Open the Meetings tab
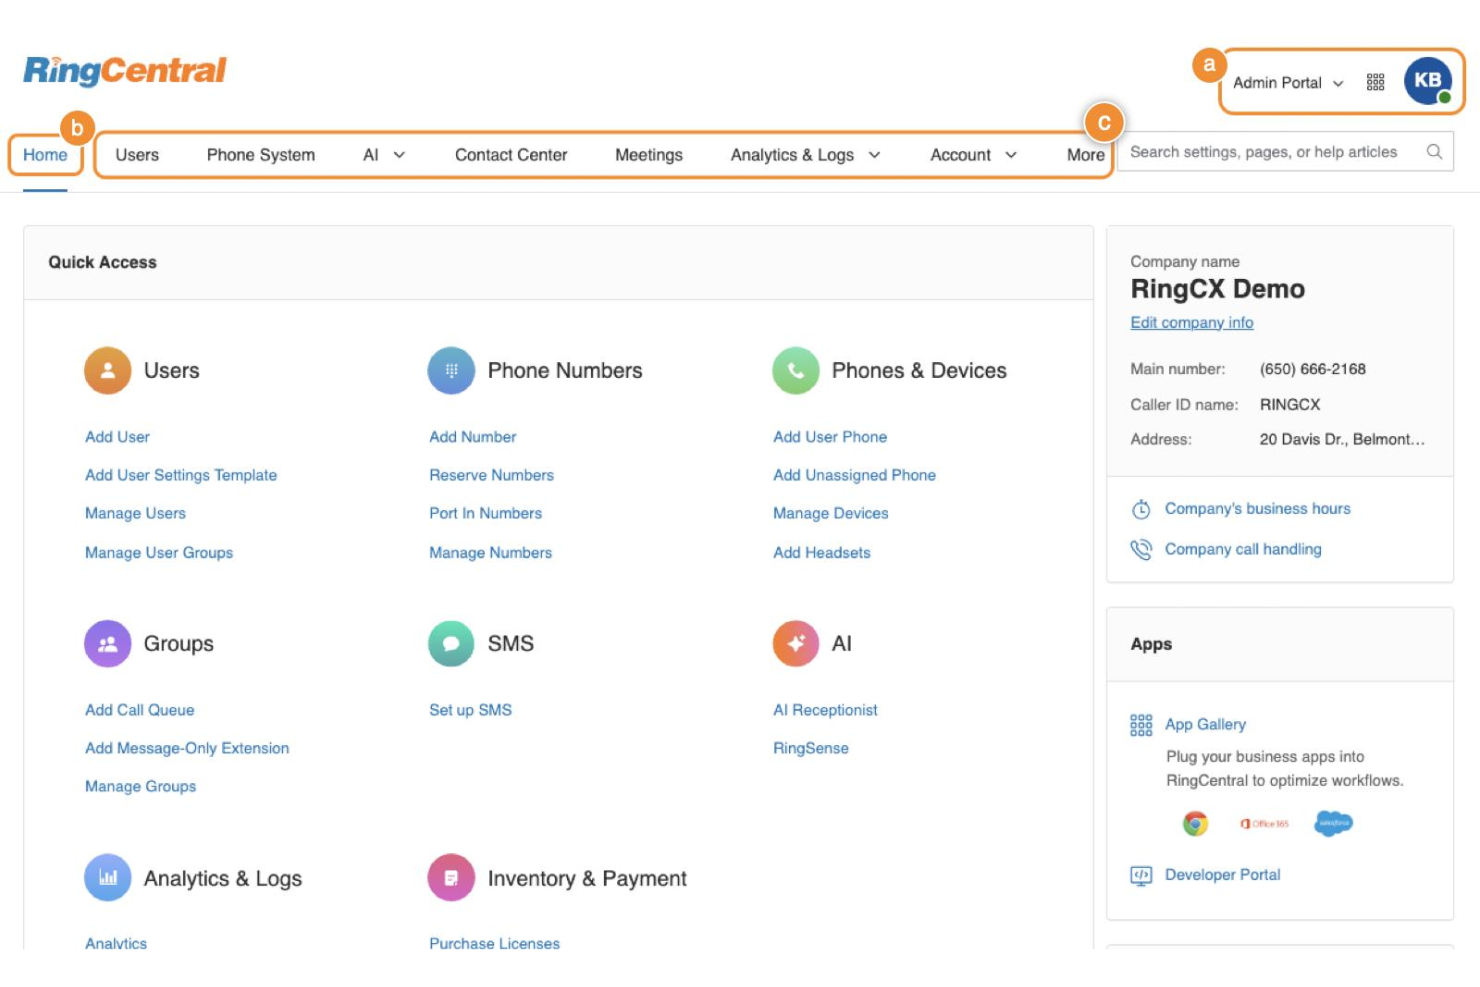This screenshot has height=987, width=1480. click(649, 155)
